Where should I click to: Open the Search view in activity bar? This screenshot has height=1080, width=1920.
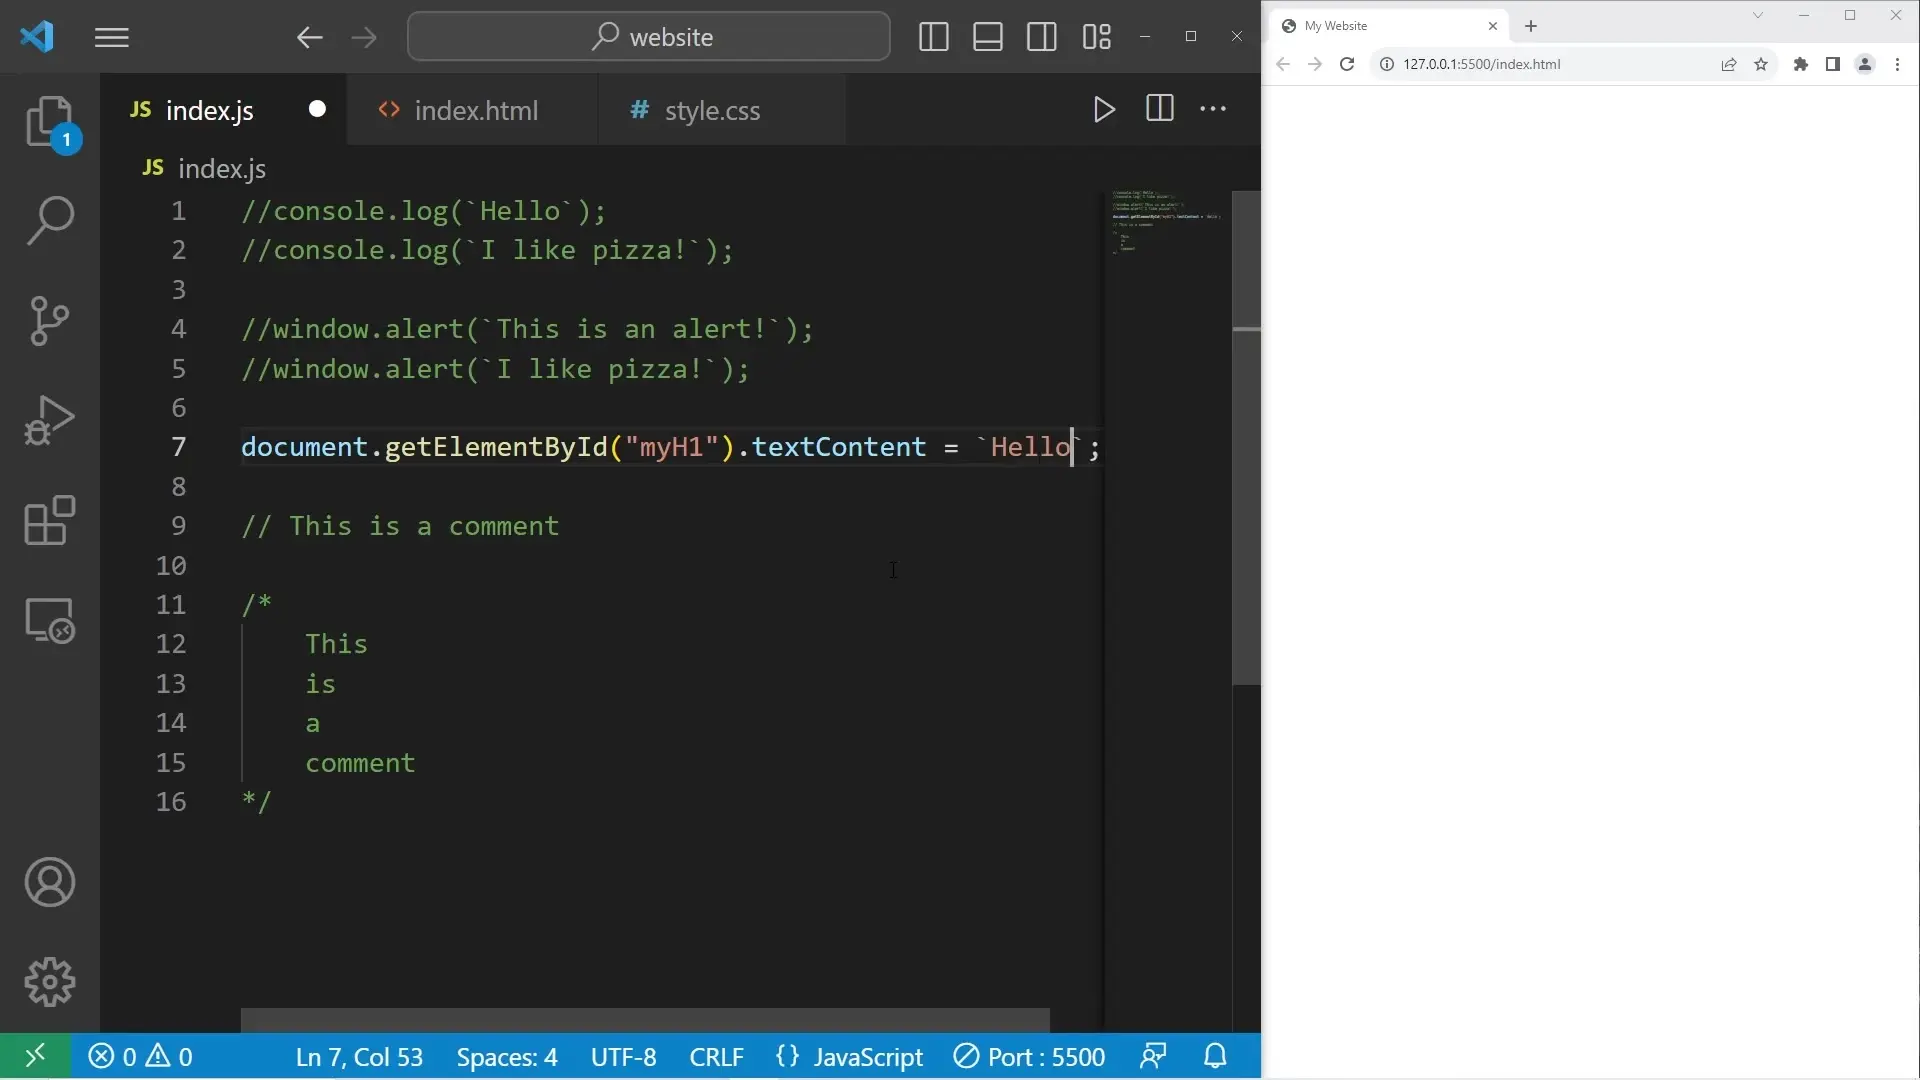(49, 221)
